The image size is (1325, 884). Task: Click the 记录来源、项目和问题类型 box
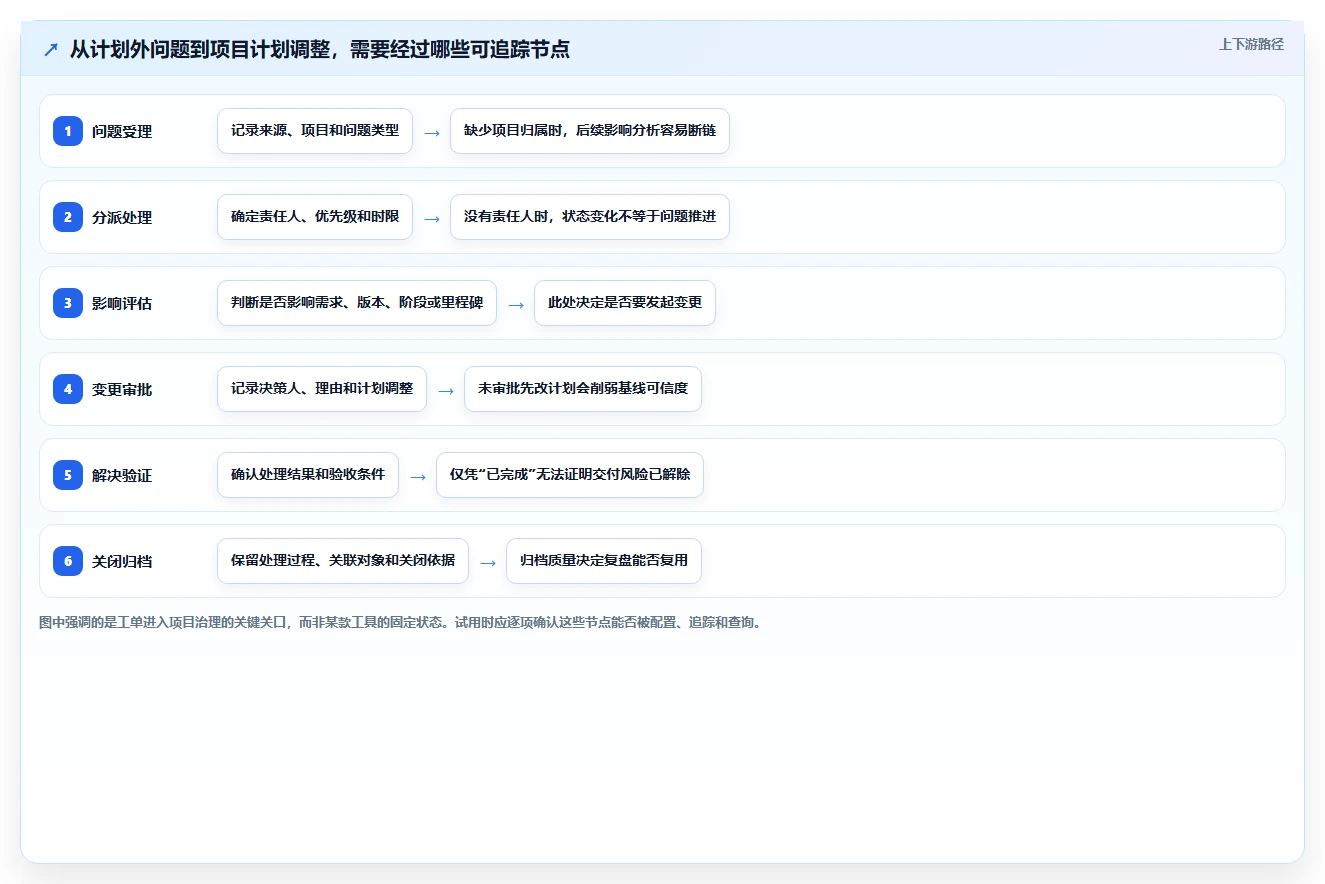point(315,131)
